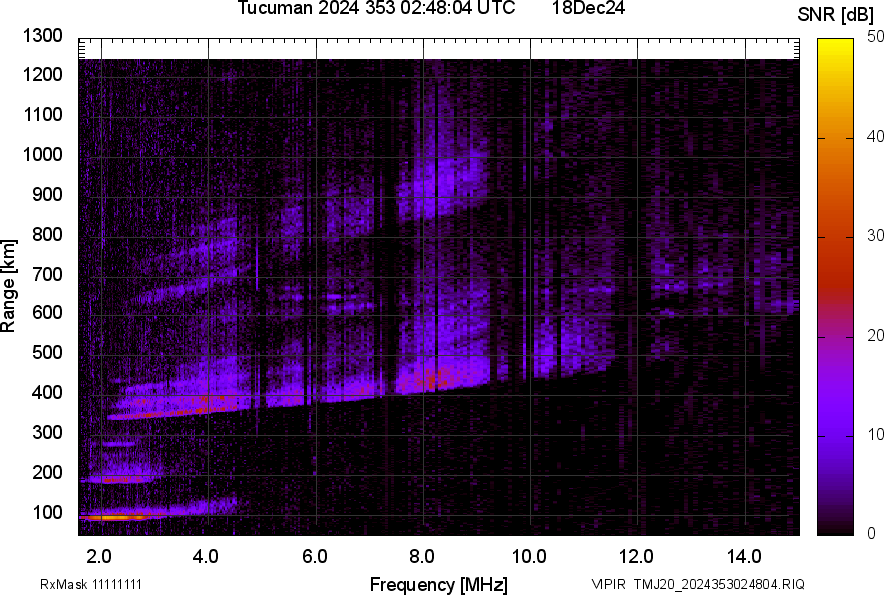Click the 'RxMask 11111111' label

point(91,584)
